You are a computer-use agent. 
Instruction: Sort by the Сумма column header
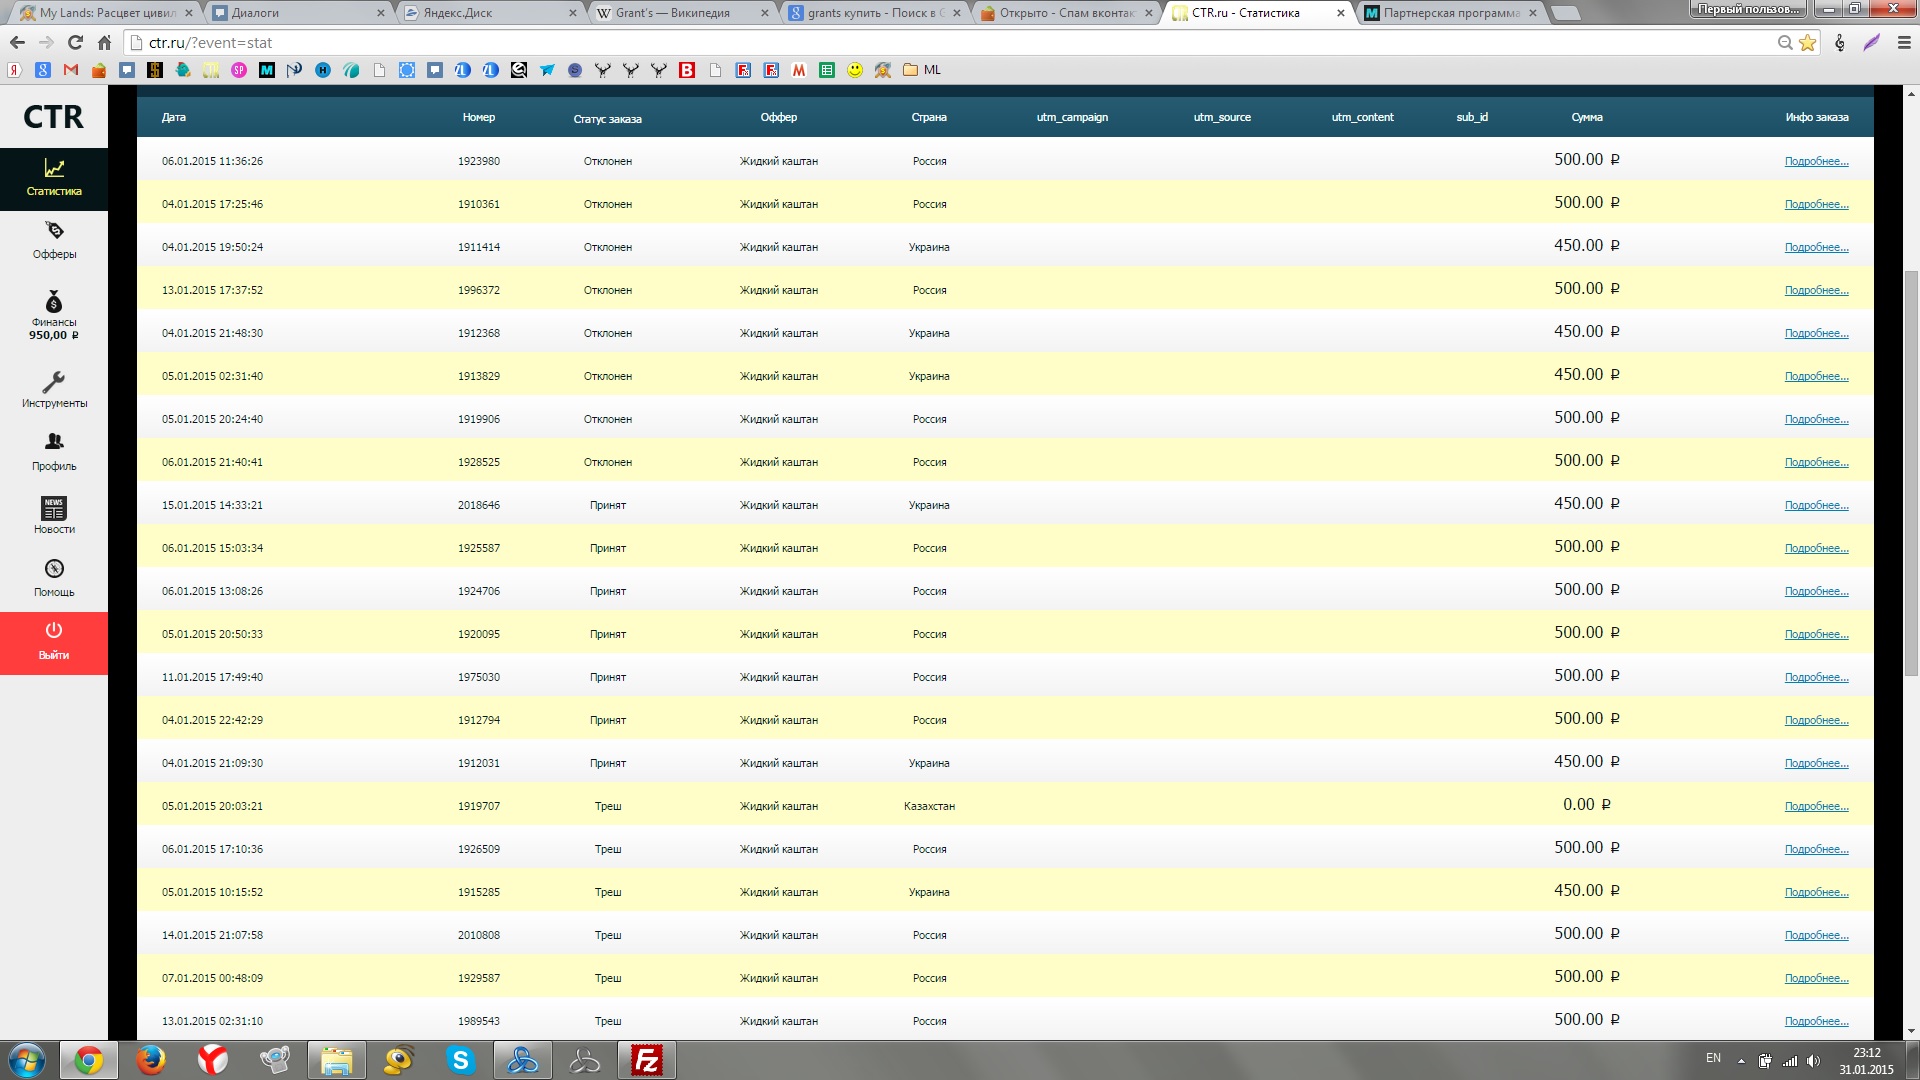(x=1586, y=118)
